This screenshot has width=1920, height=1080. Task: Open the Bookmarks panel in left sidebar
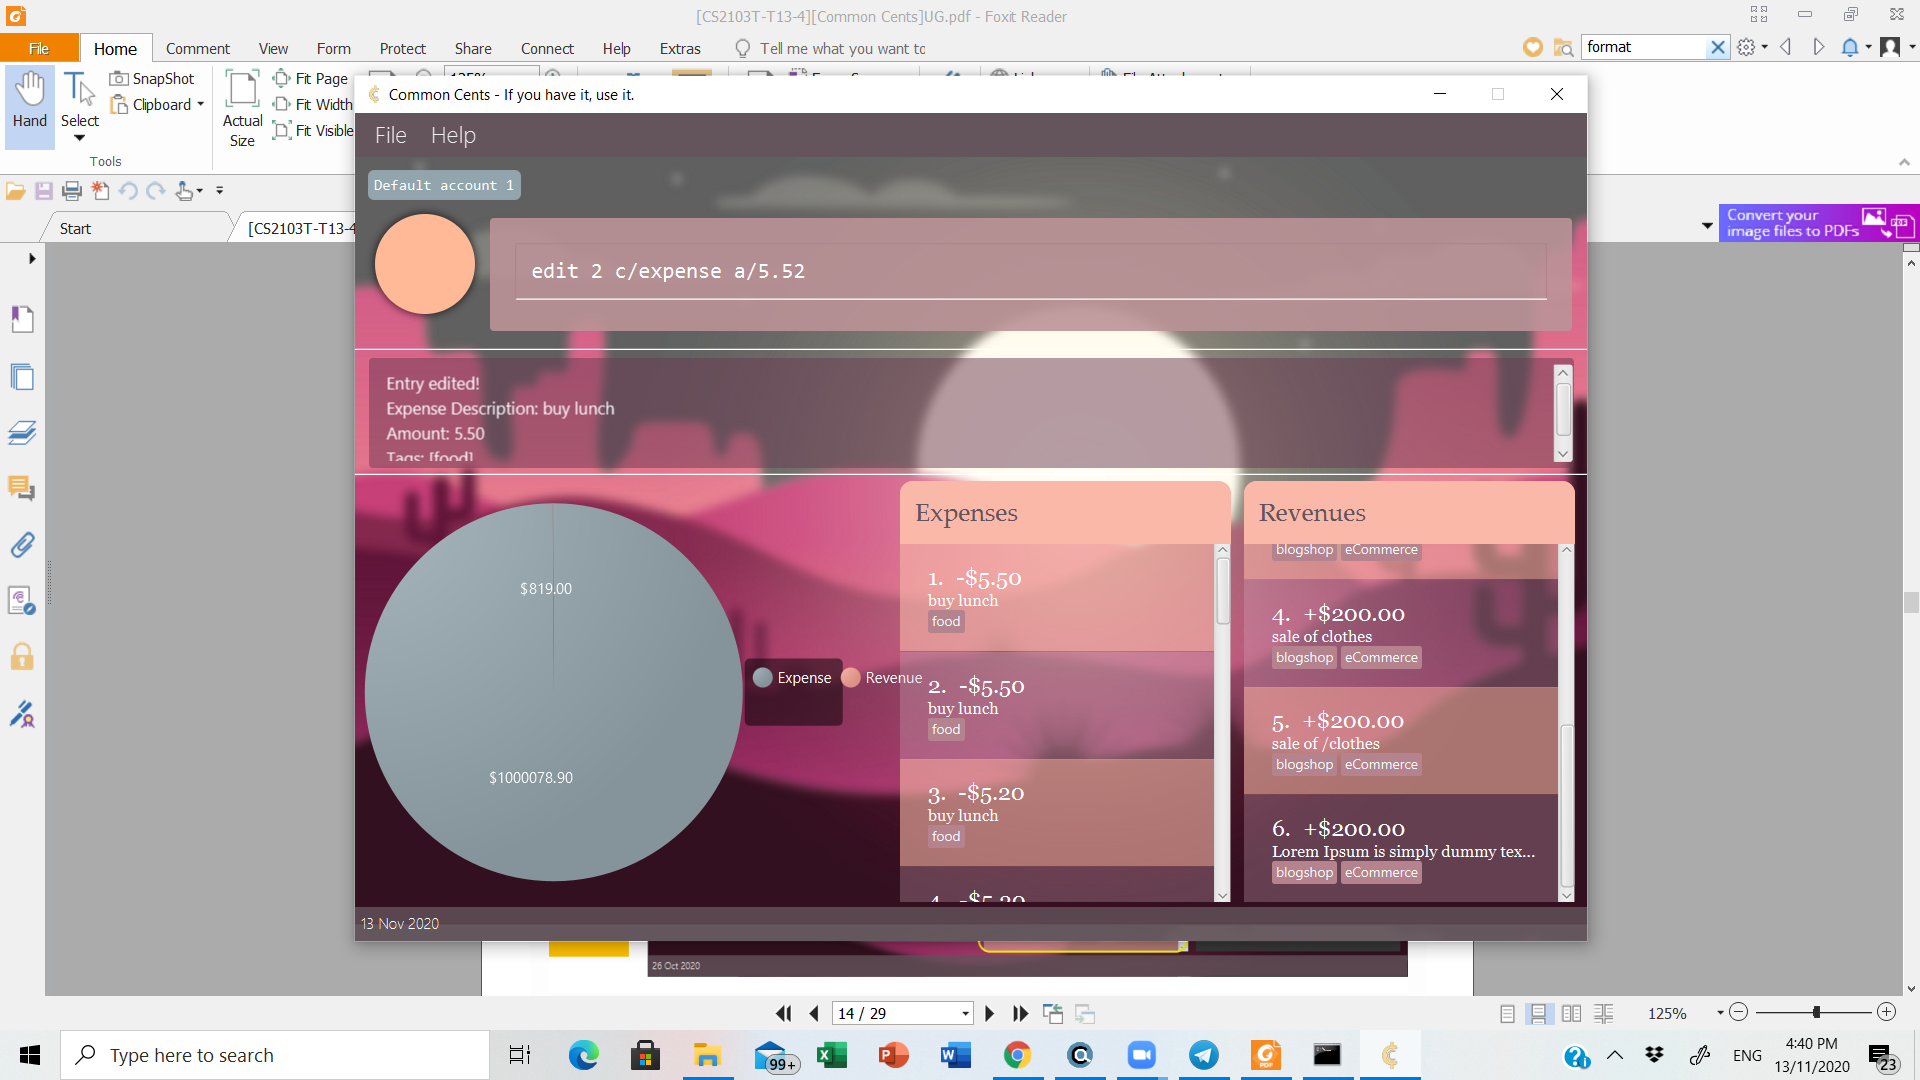tap(22, 320)
